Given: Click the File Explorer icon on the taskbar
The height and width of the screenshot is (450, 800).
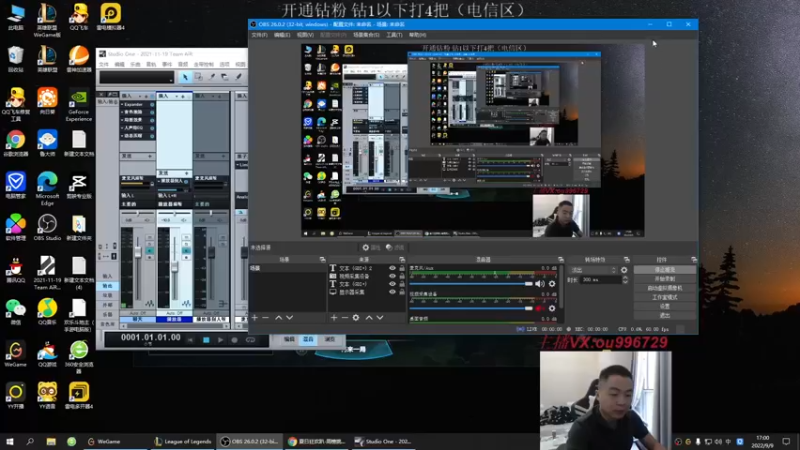Looking at the screenshot, I should pyautogui.click(x=51, y=441).
